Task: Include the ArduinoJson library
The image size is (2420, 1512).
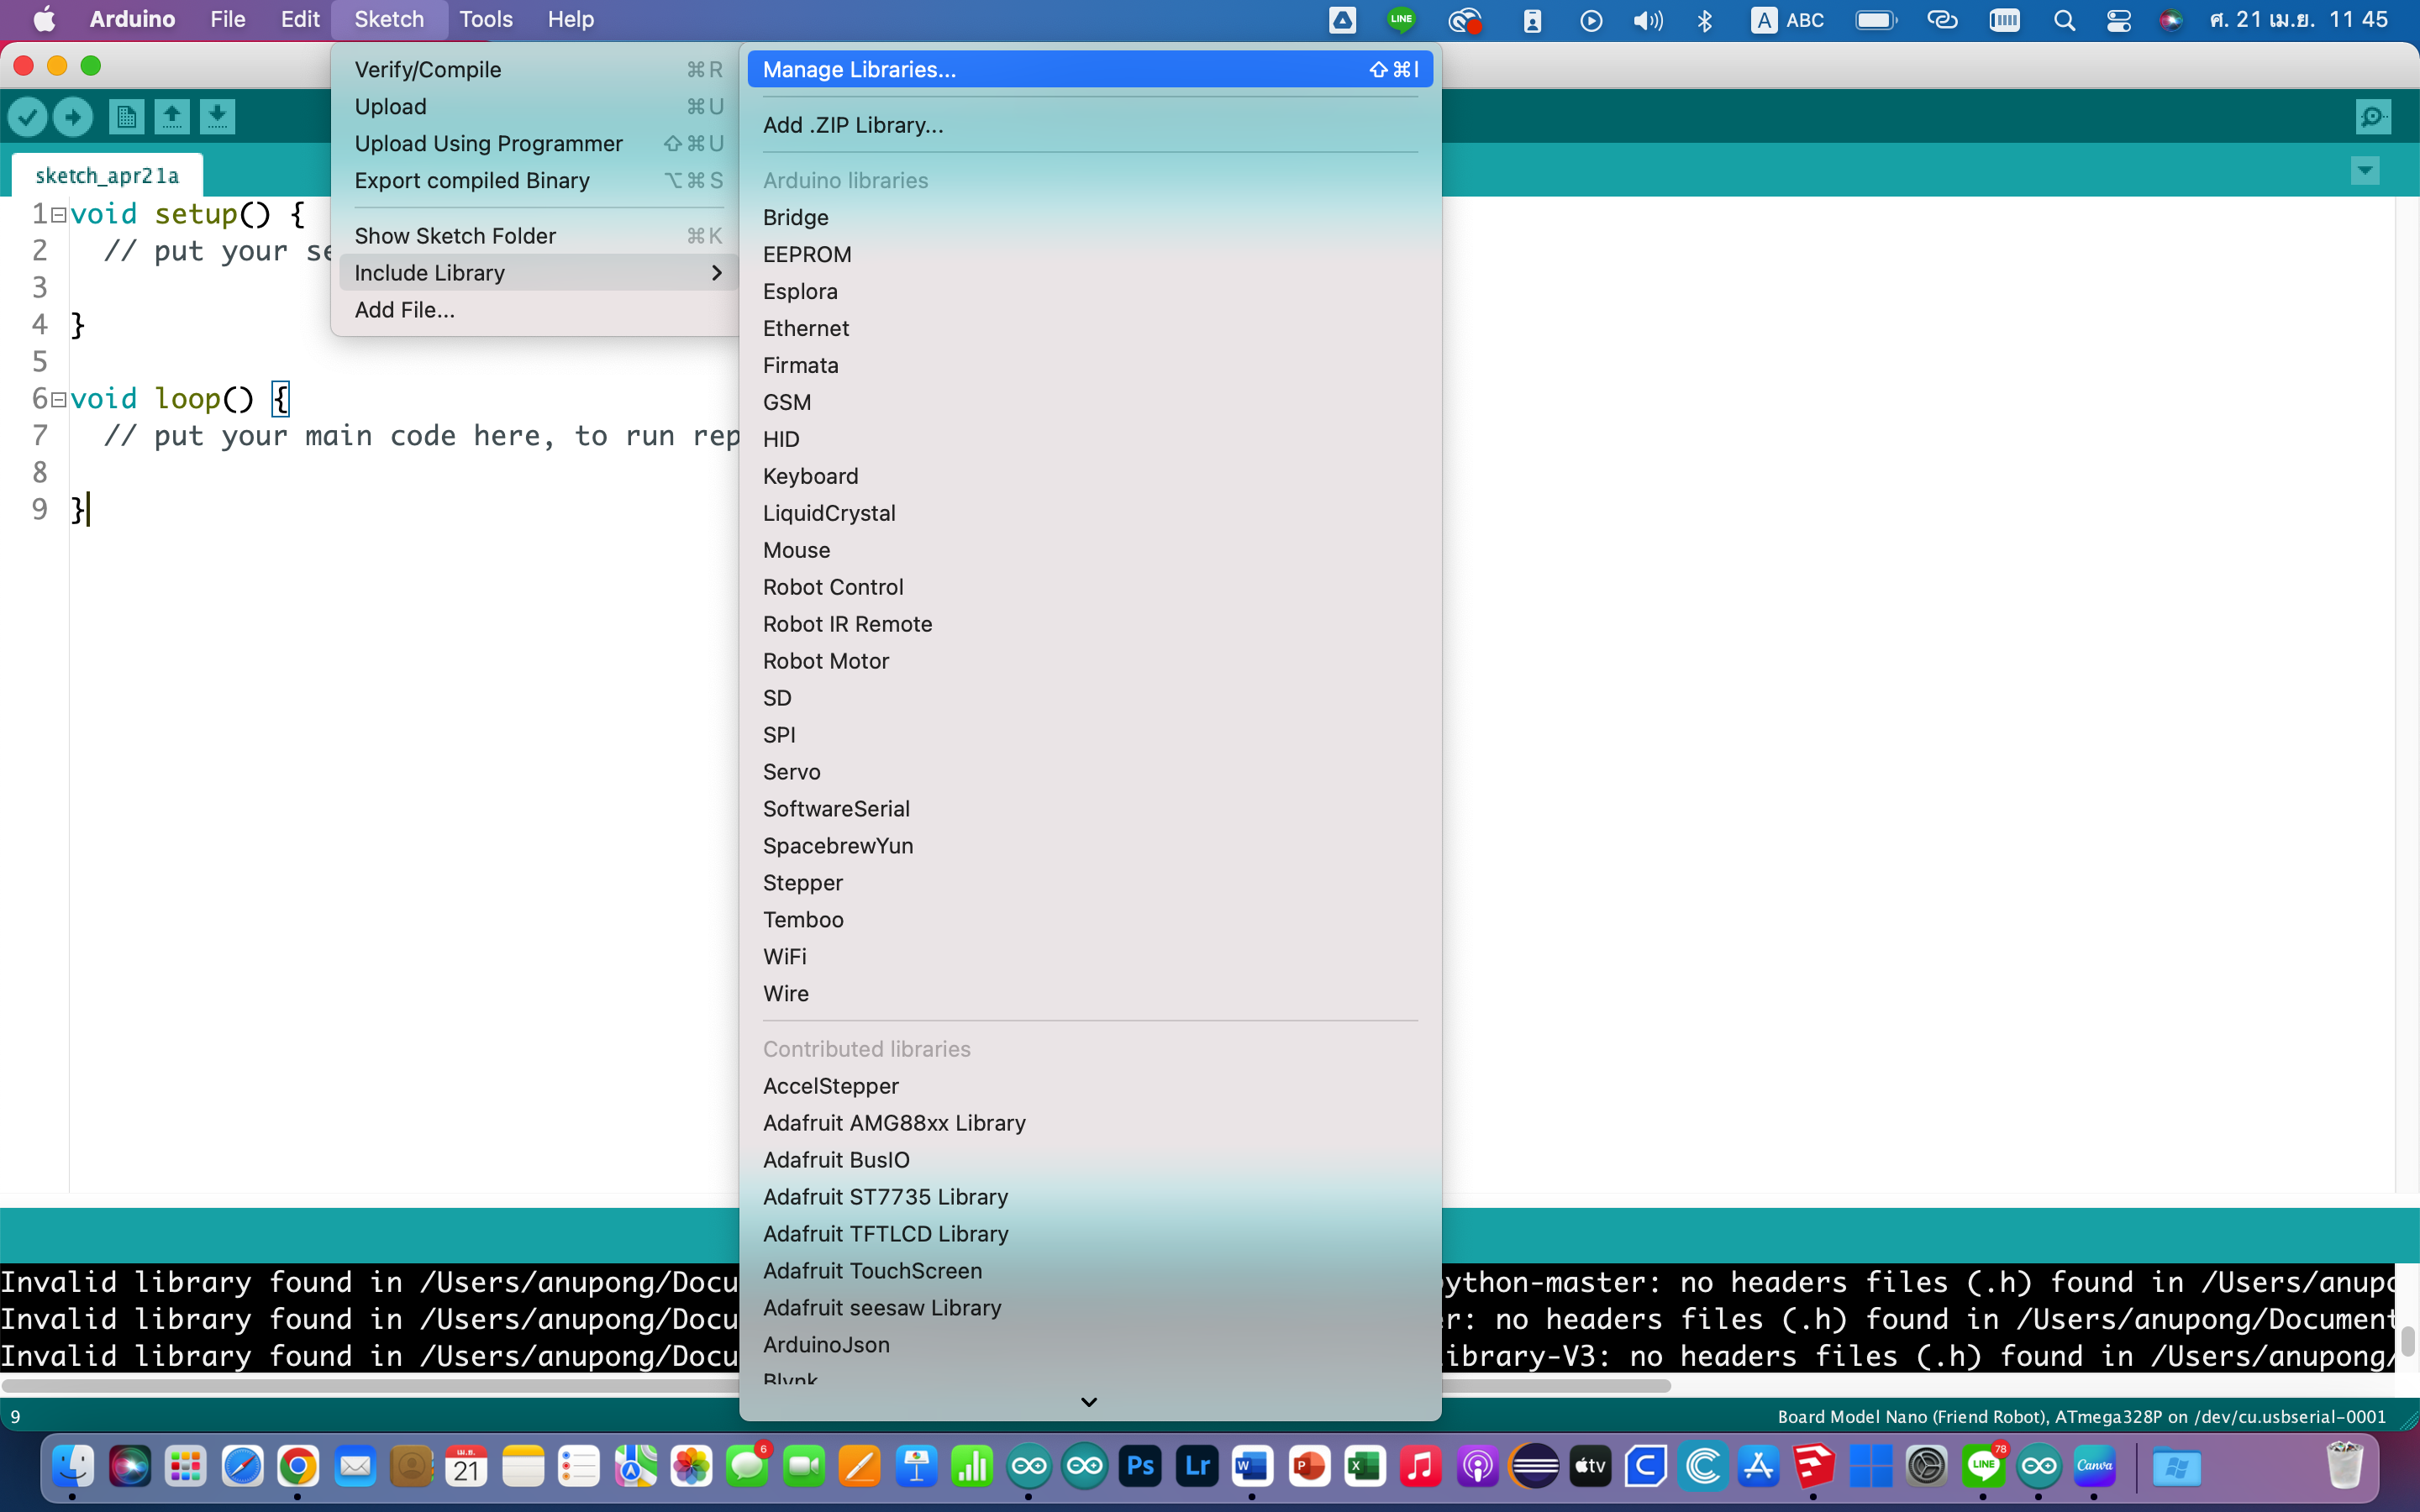Action: point(1090,1345)
